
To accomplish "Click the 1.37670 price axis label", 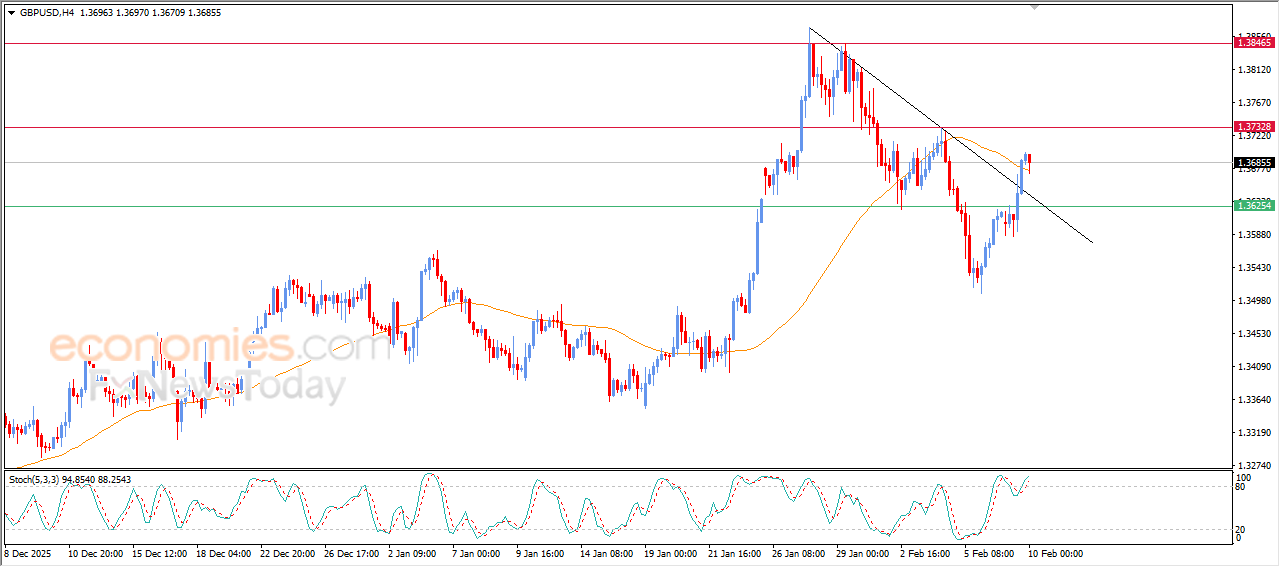I will pos(1253,103).
